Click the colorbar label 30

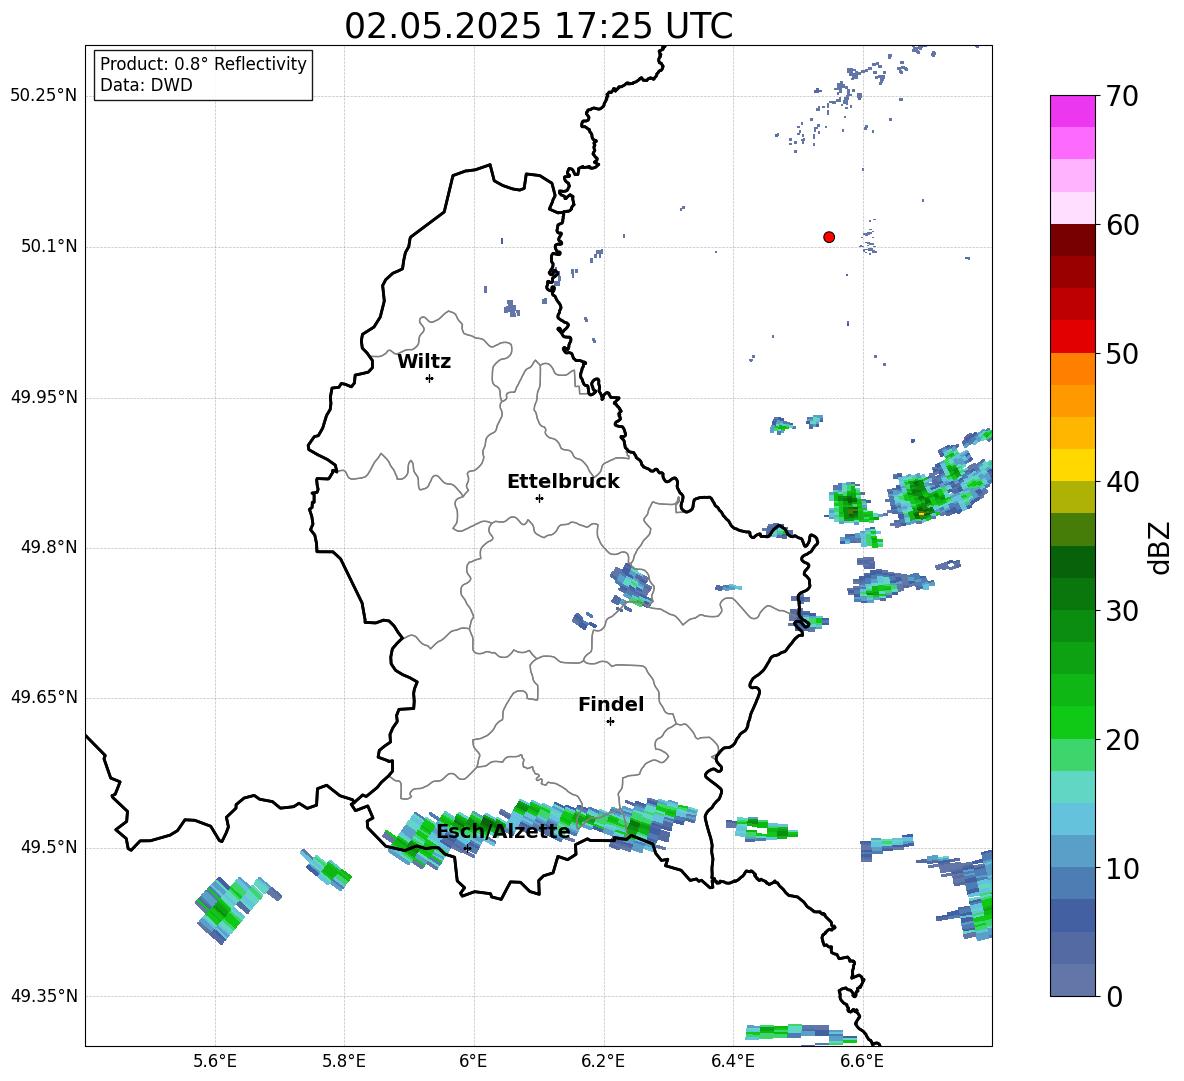[x=1122, y=611]
